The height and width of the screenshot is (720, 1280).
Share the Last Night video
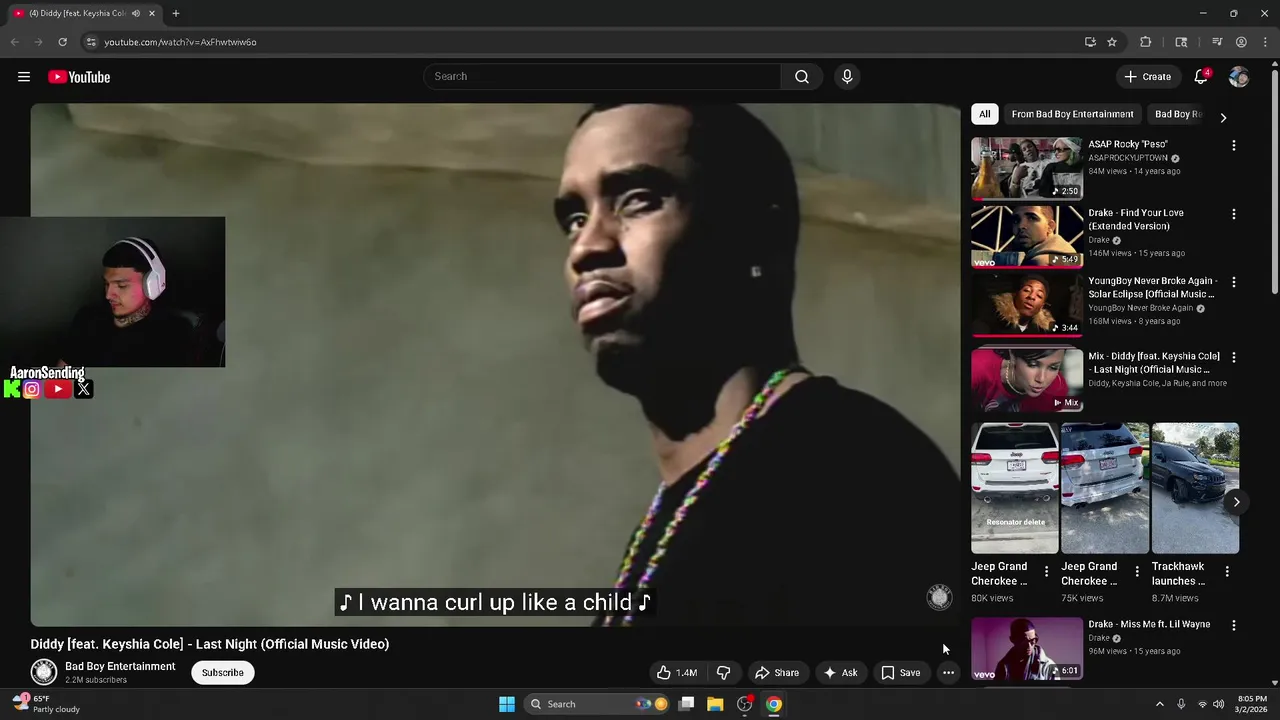pyautogui.click(x=777, y=673)
